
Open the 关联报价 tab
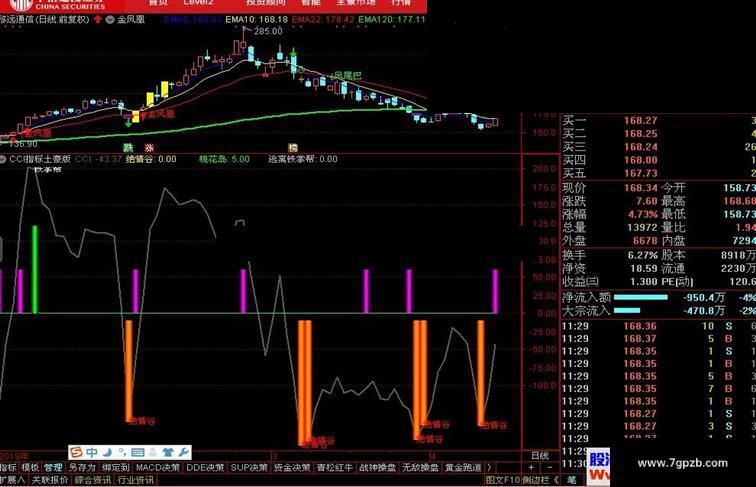point(50,480)
